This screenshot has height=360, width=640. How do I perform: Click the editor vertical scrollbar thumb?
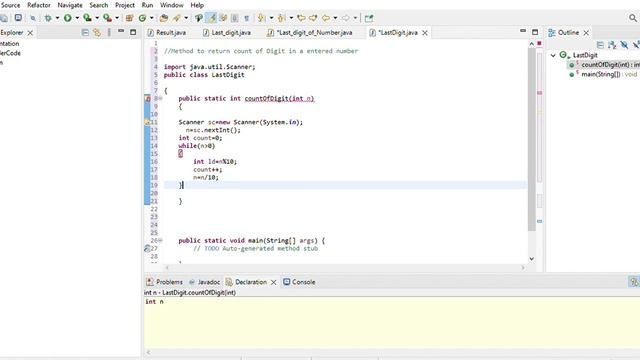pos(531,140)
